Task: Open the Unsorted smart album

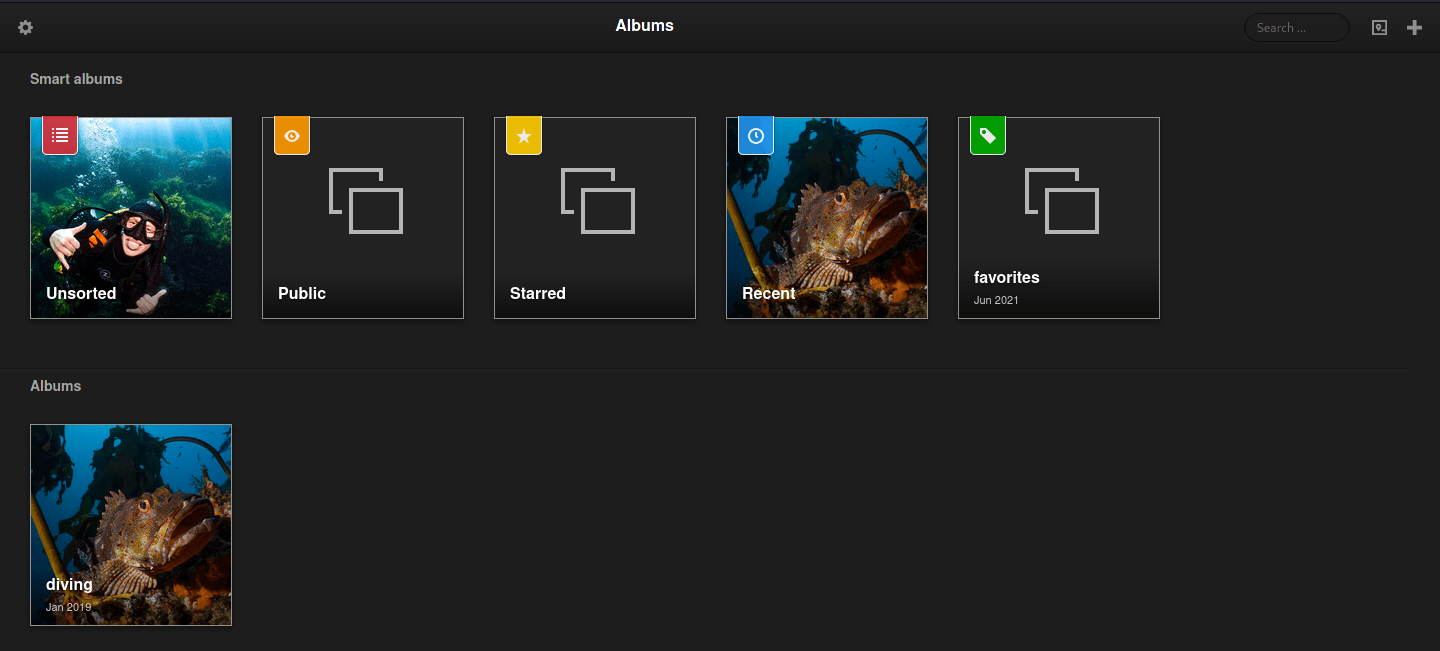Action: pyautogui.click(x=131, y=218)
